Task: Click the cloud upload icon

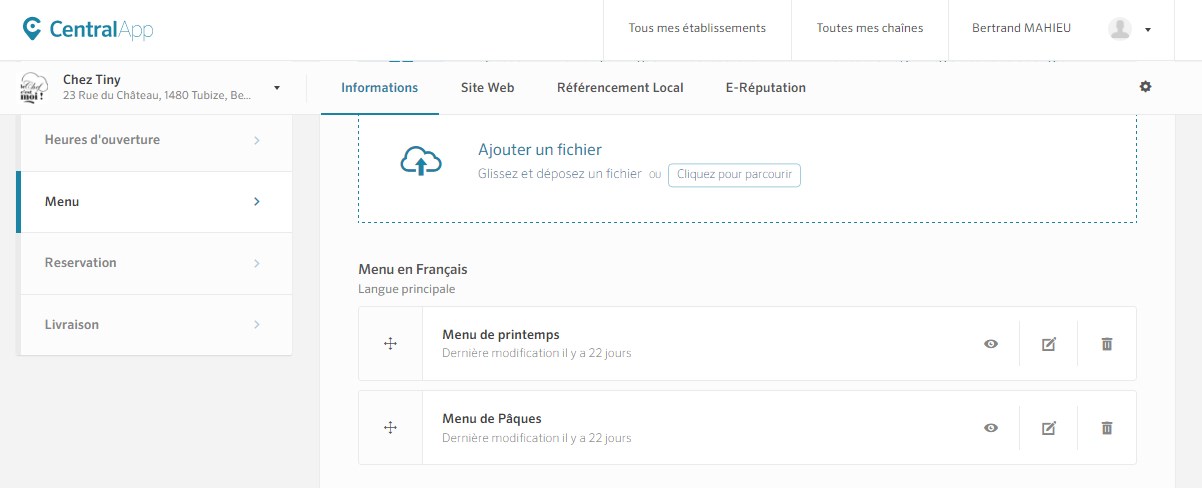Action: 421,162
